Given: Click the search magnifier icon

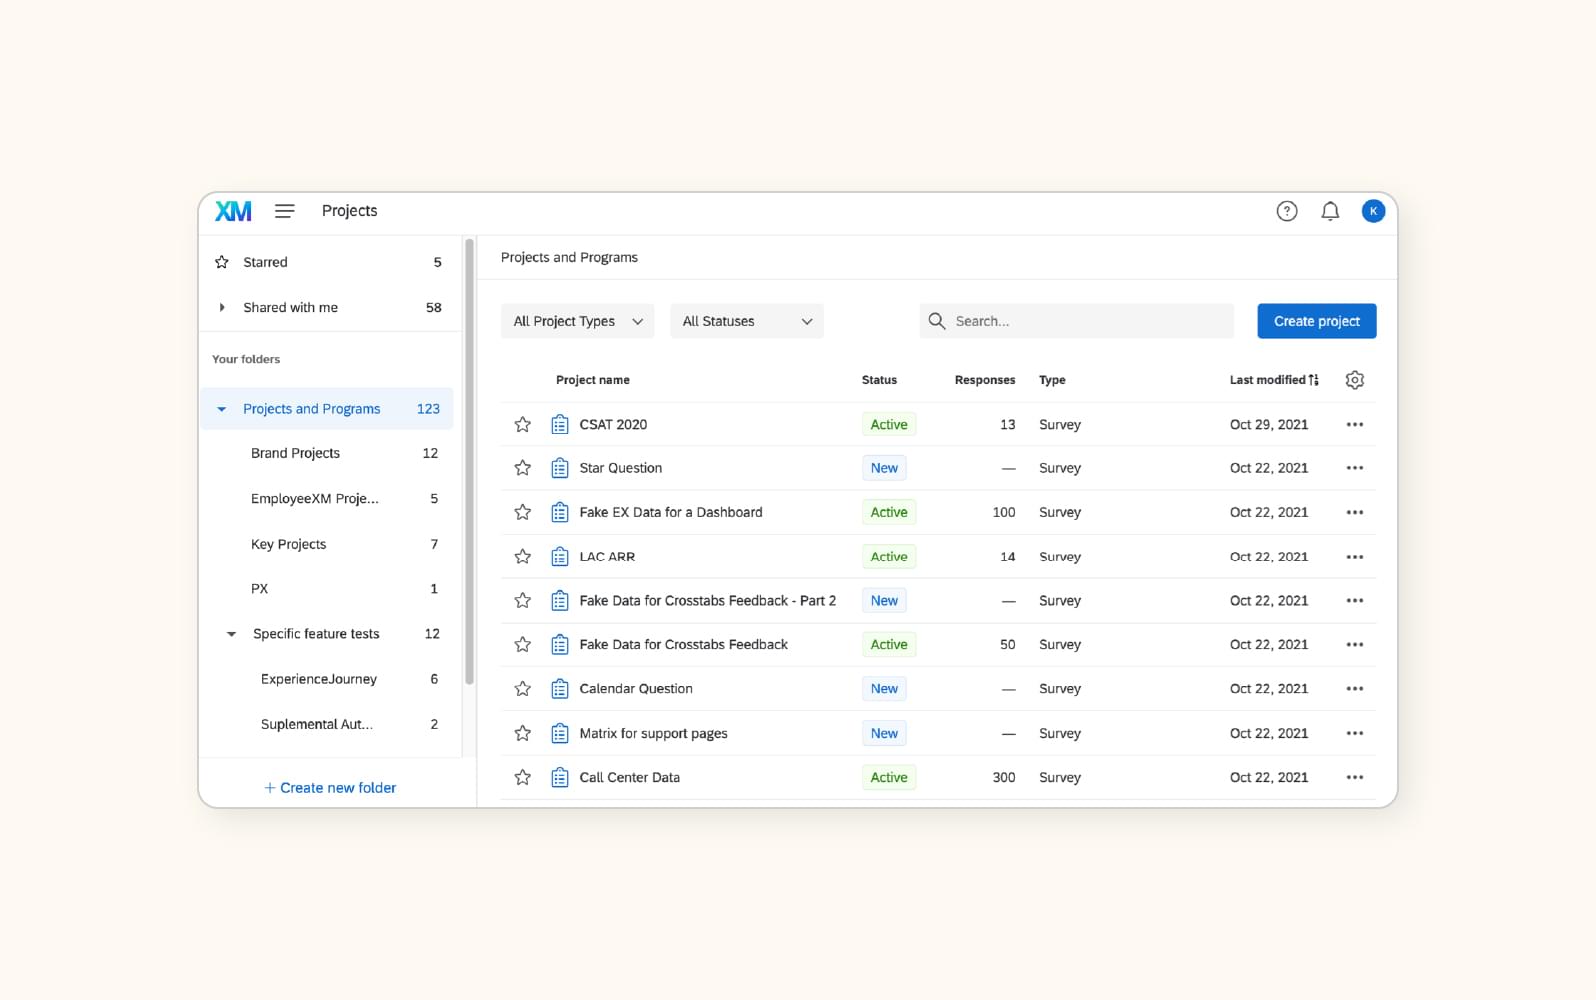Looking at the screenshot, I should click(937, 321).
